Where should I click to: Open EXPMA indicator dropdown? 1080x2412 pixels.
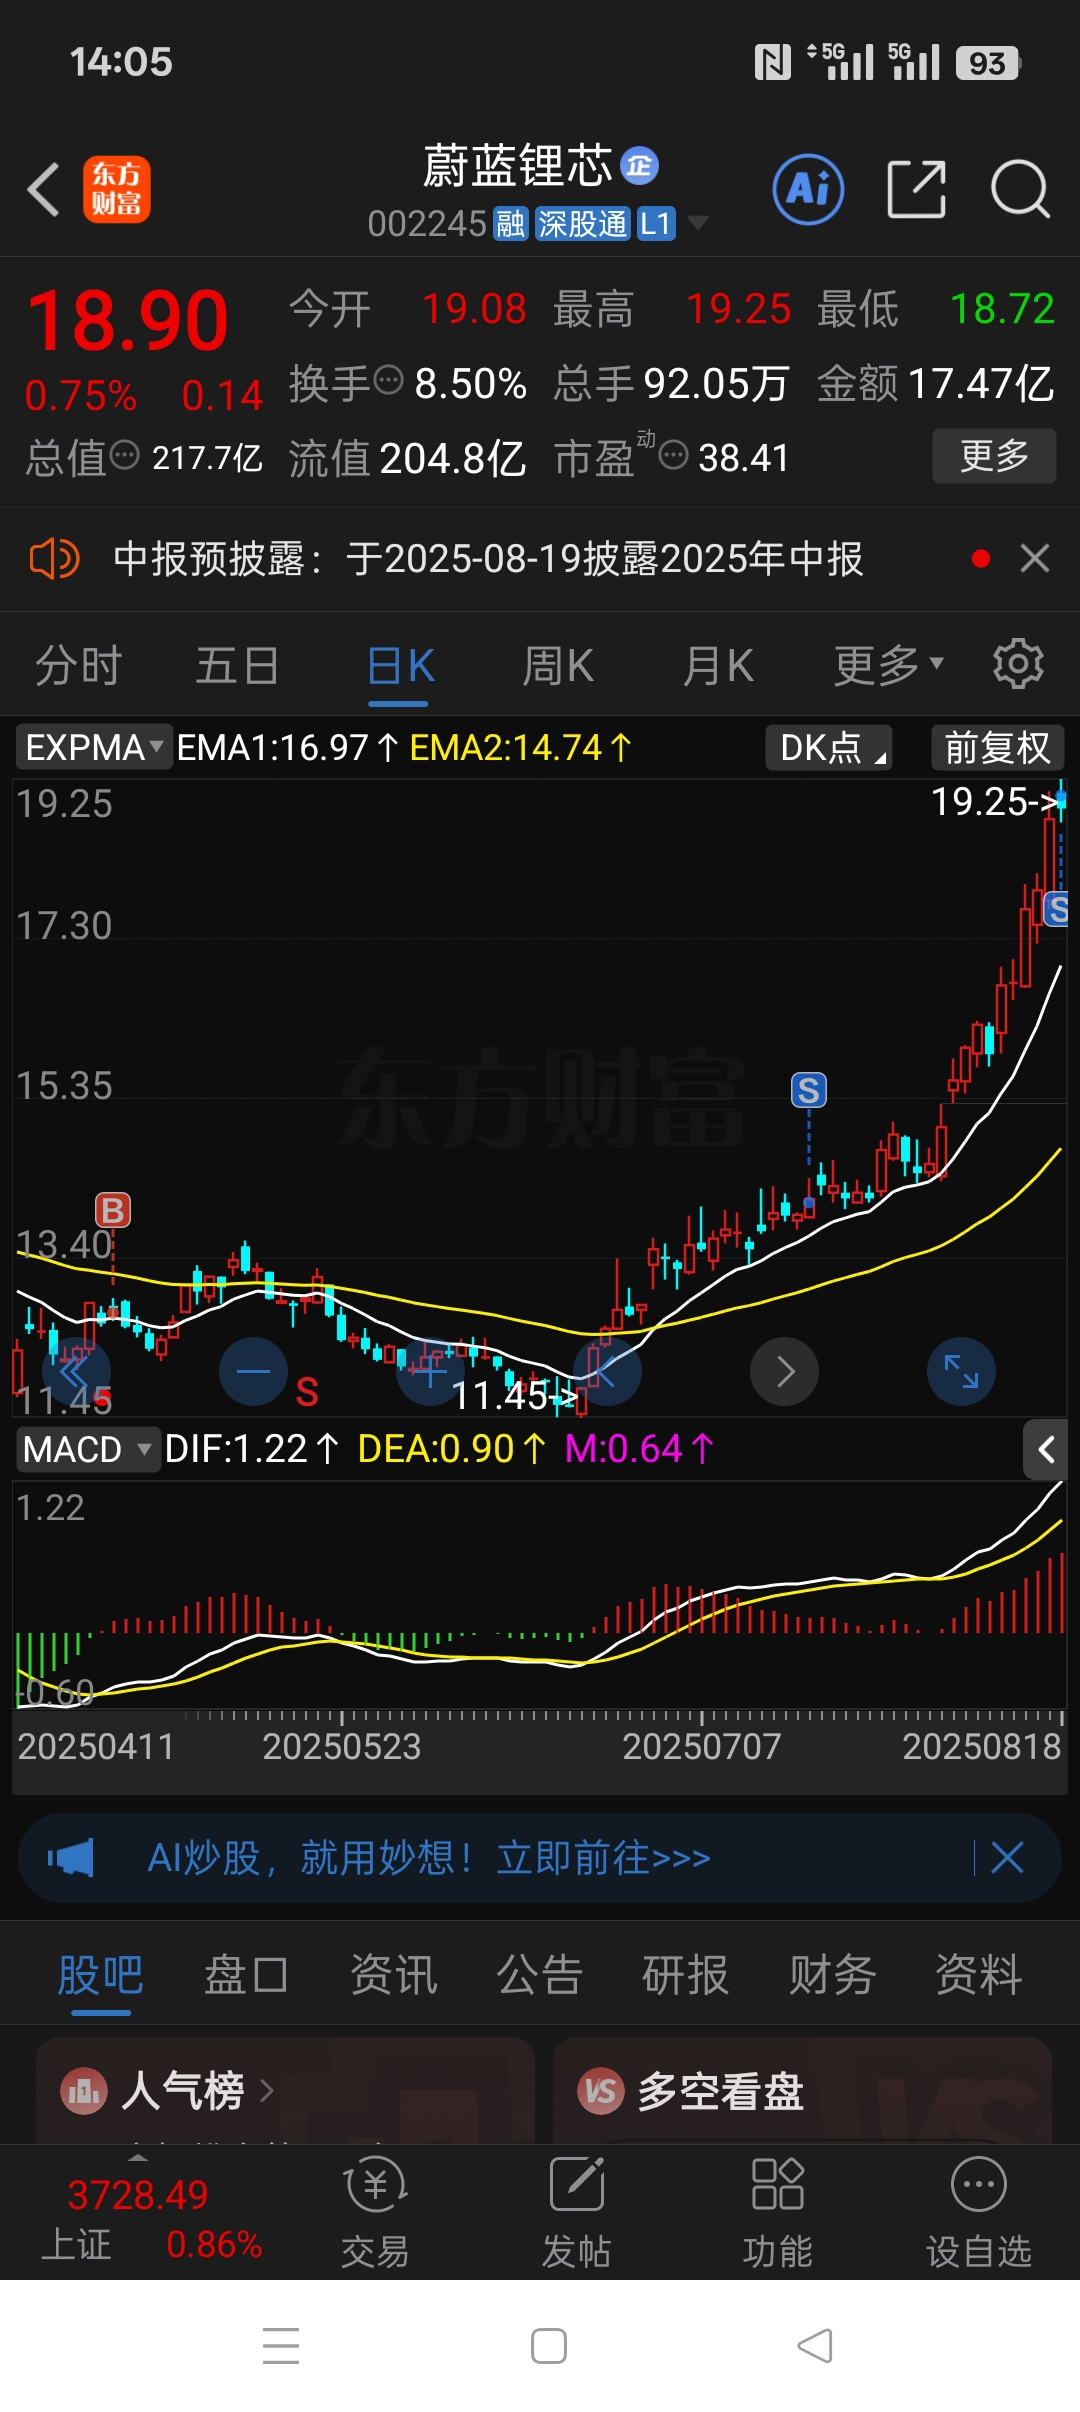[x=94, y=747]
